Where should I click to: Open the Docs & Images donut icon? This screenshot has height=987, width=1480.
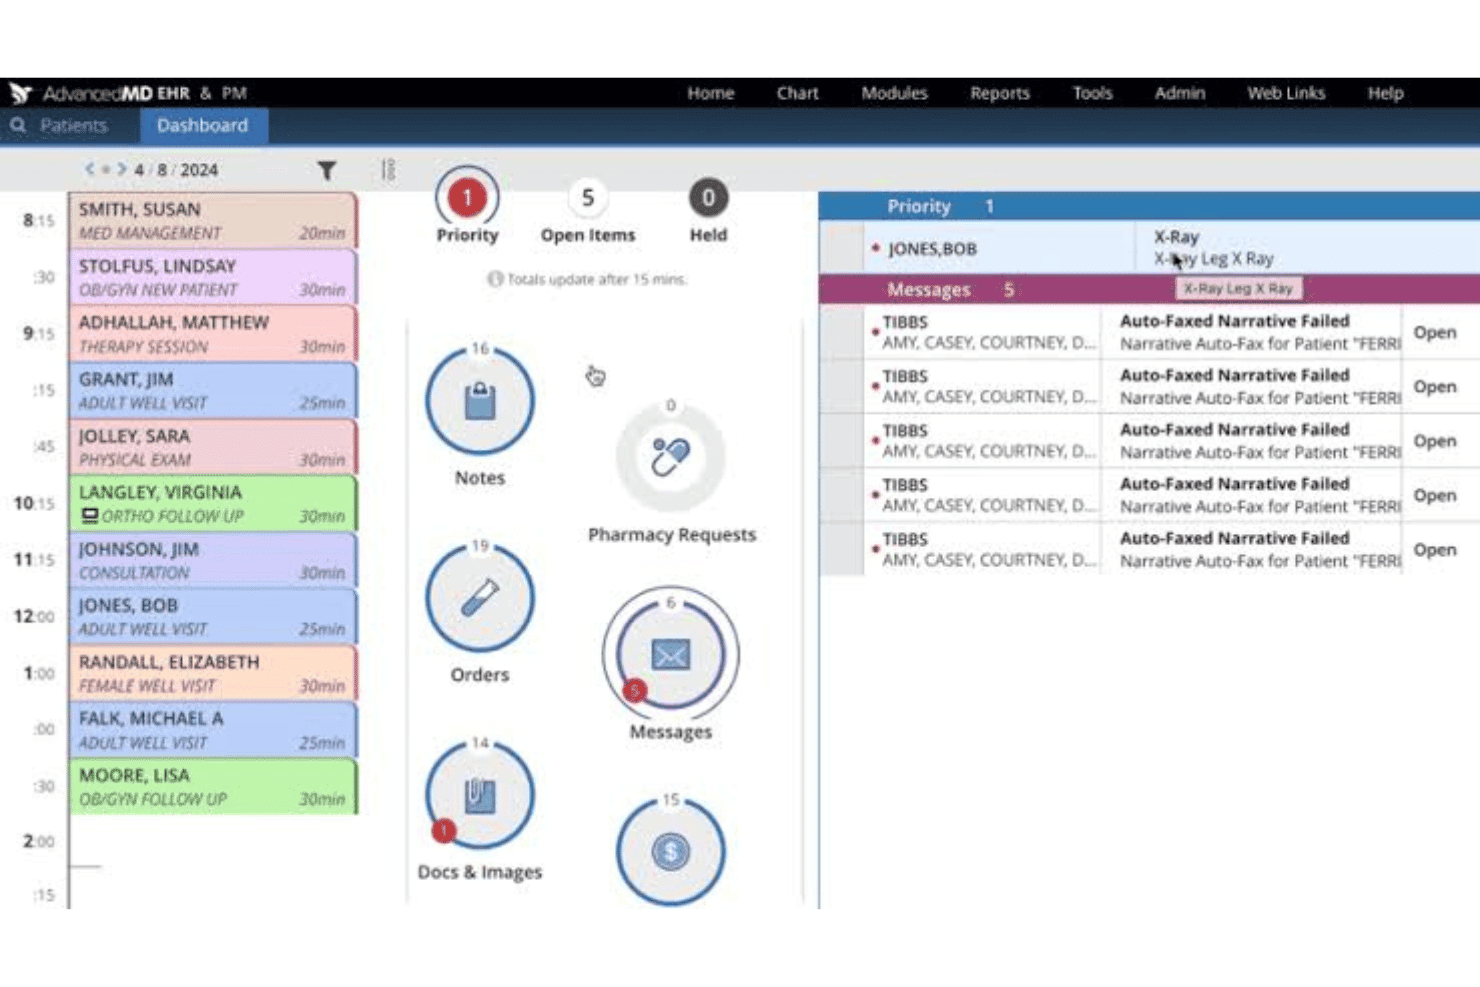coord(480,795)
